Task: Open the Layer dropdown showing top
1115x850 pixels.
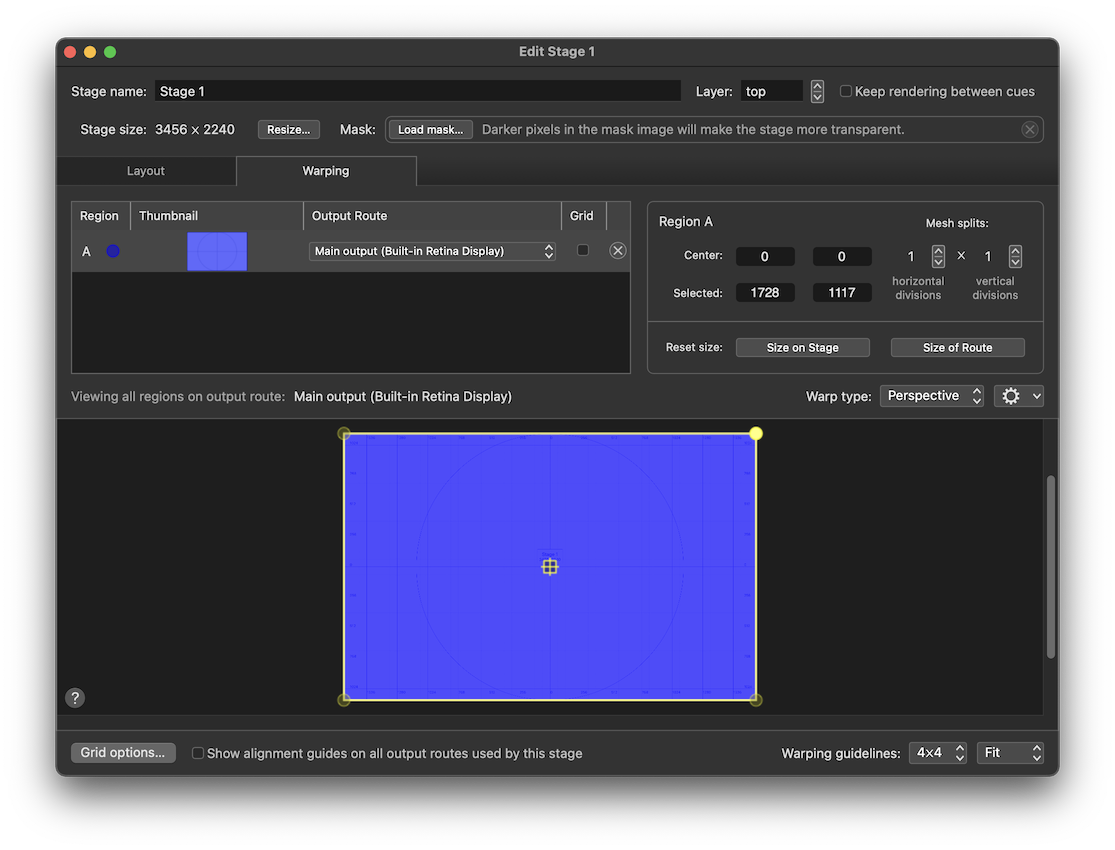Action: coord(772,90)
